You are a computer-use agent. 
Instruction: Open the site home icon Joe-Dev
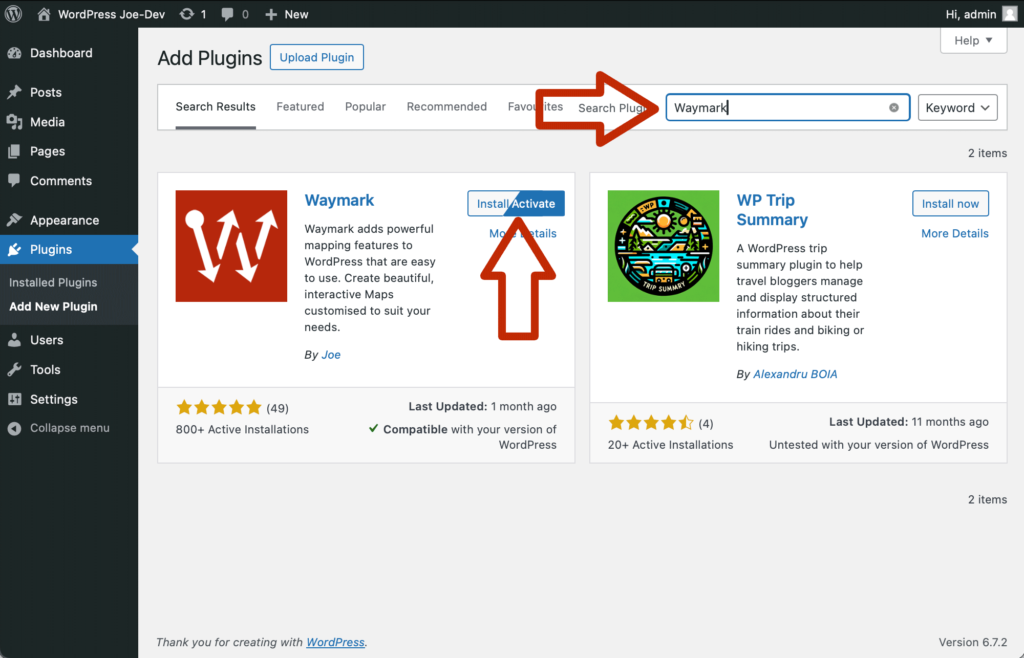(x=44, y=14)
